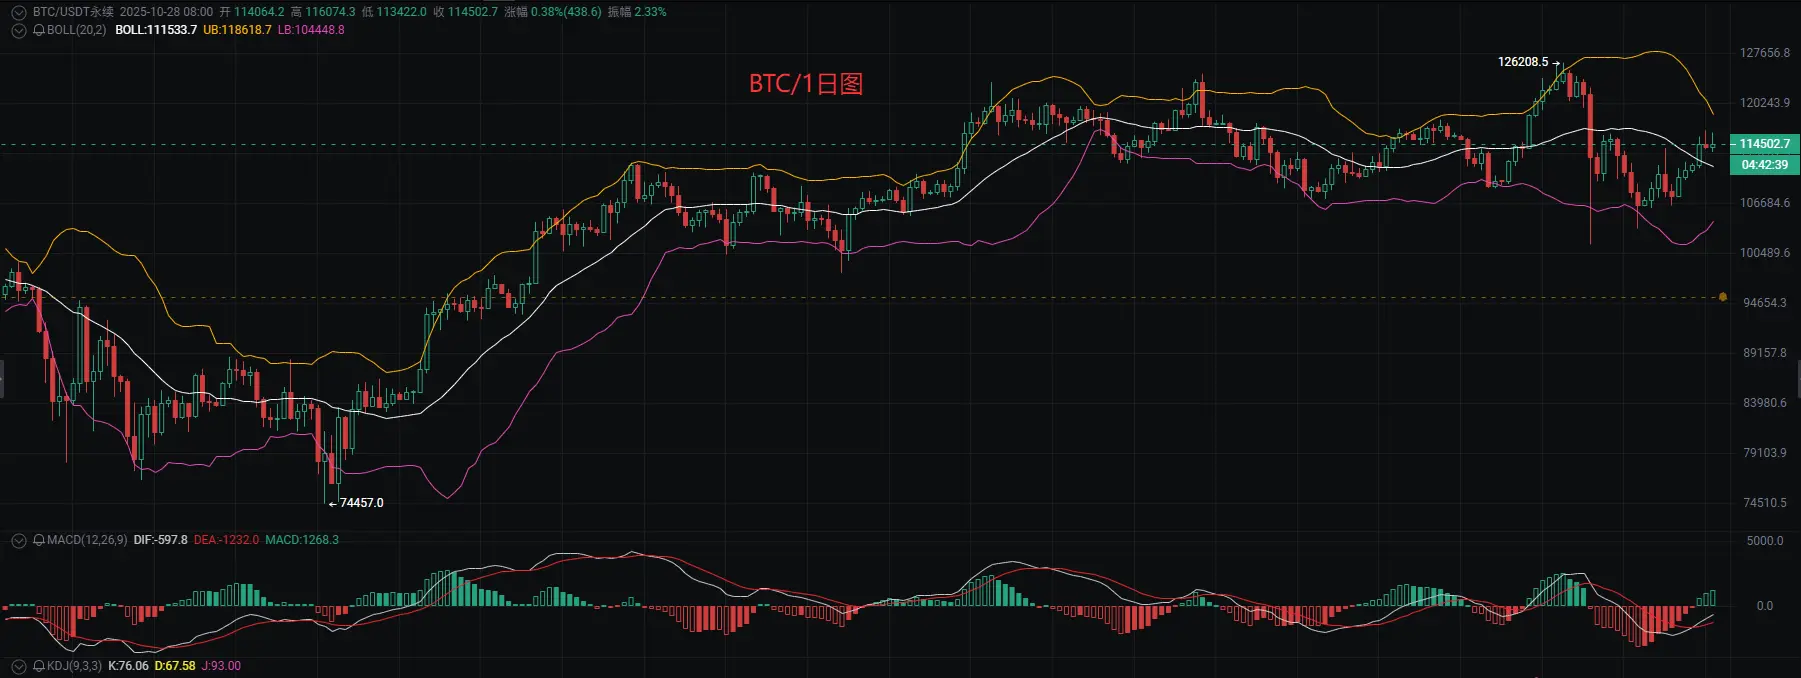This screenshot has height=678, width=1801.
Task: Click the yellow price alert marker near 94654.3
Action: [x=1722, y=297]
